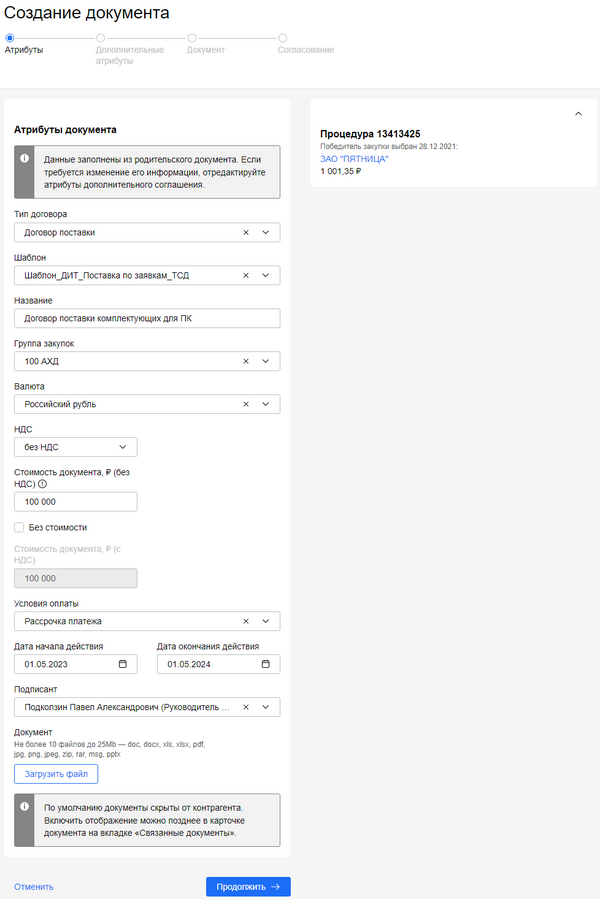The image size is (600, 899).
Task: Open the ЗАО "ПЯТНИЦА" link
Action: (x=354, y=159)
